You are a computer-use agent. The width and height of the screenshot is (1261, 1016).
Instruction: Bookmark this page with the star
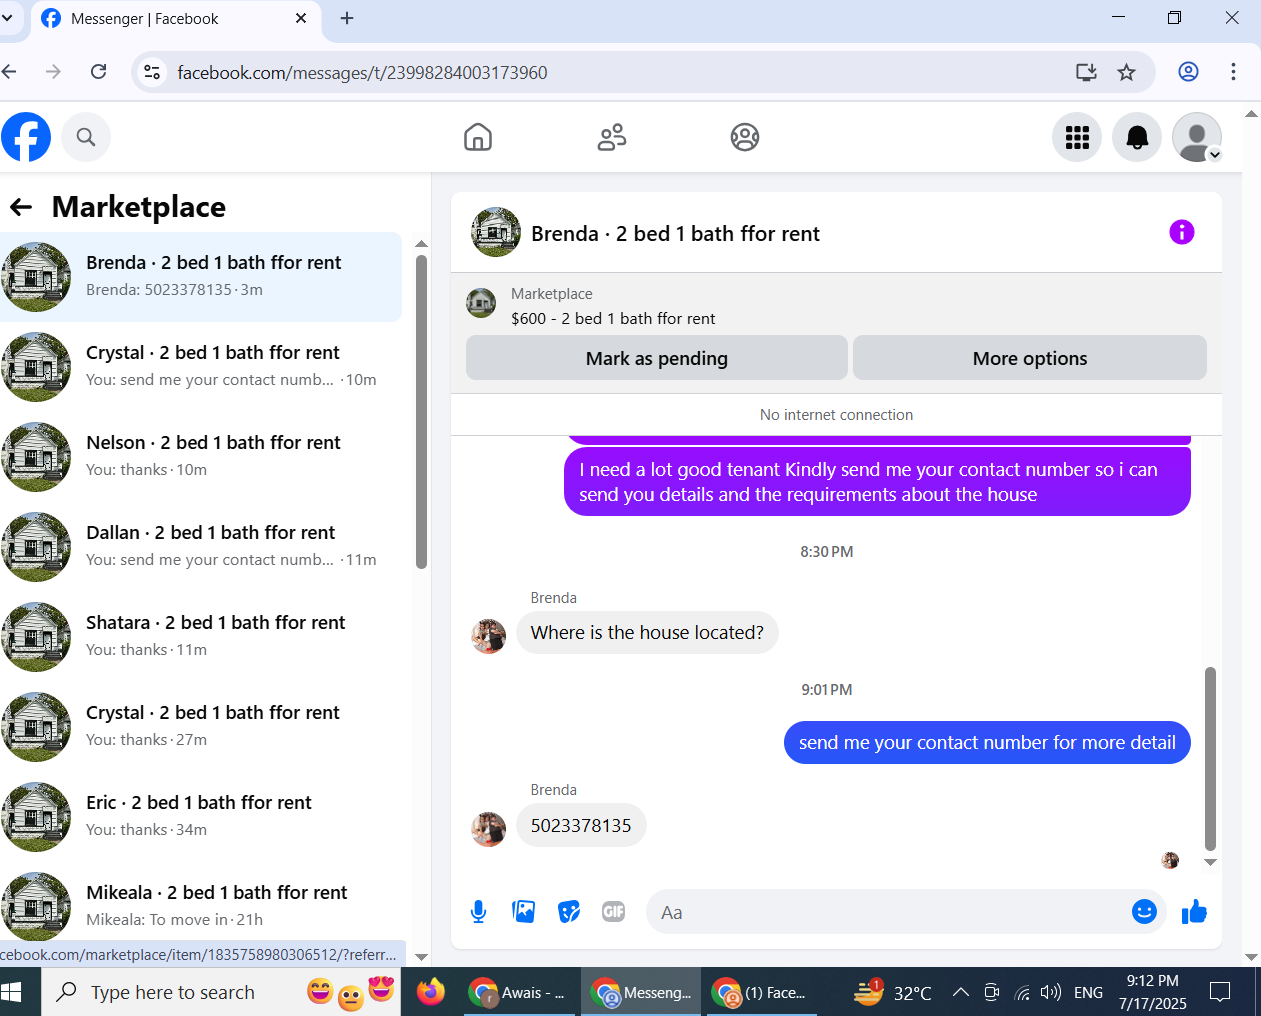1127,72
